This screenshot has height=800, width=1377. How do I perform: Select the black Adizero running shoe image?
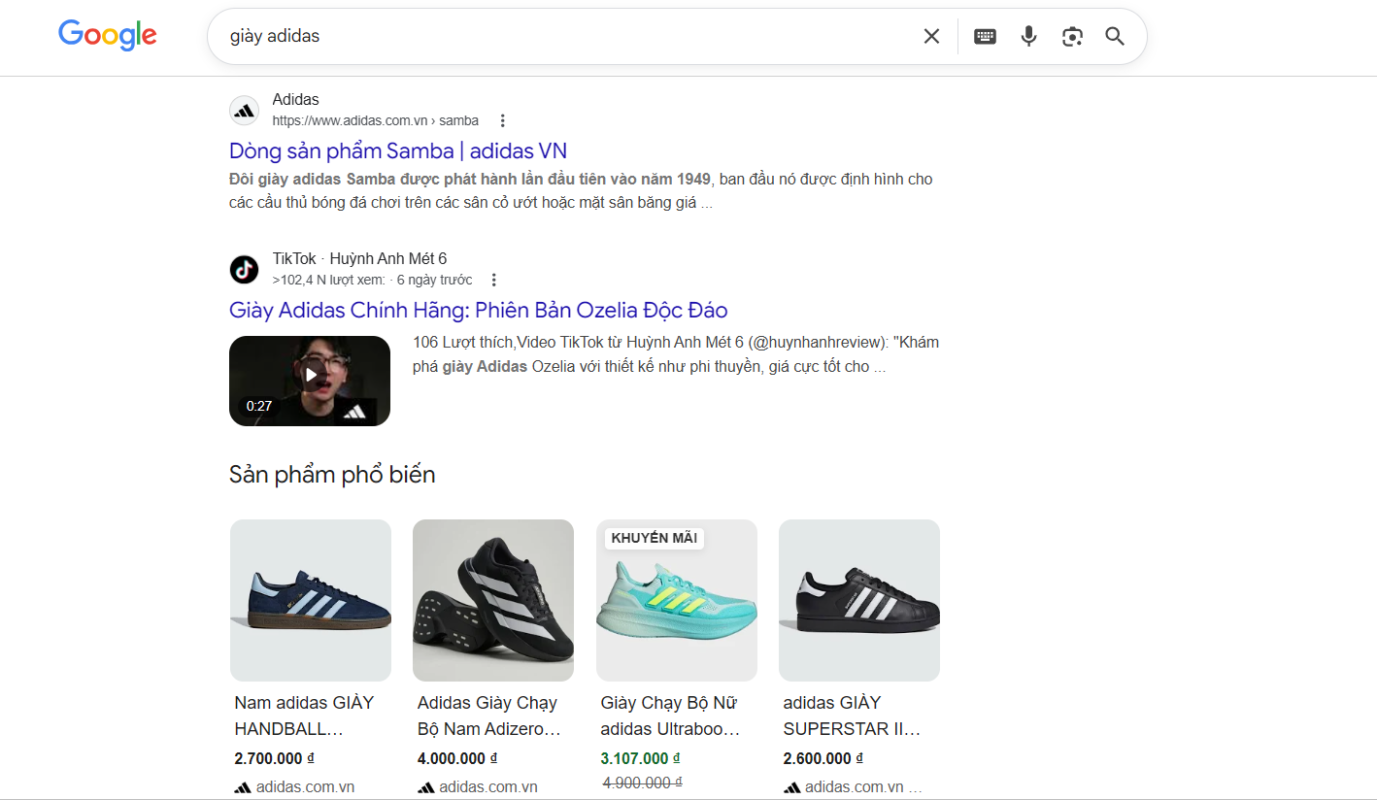coord(493,600)
